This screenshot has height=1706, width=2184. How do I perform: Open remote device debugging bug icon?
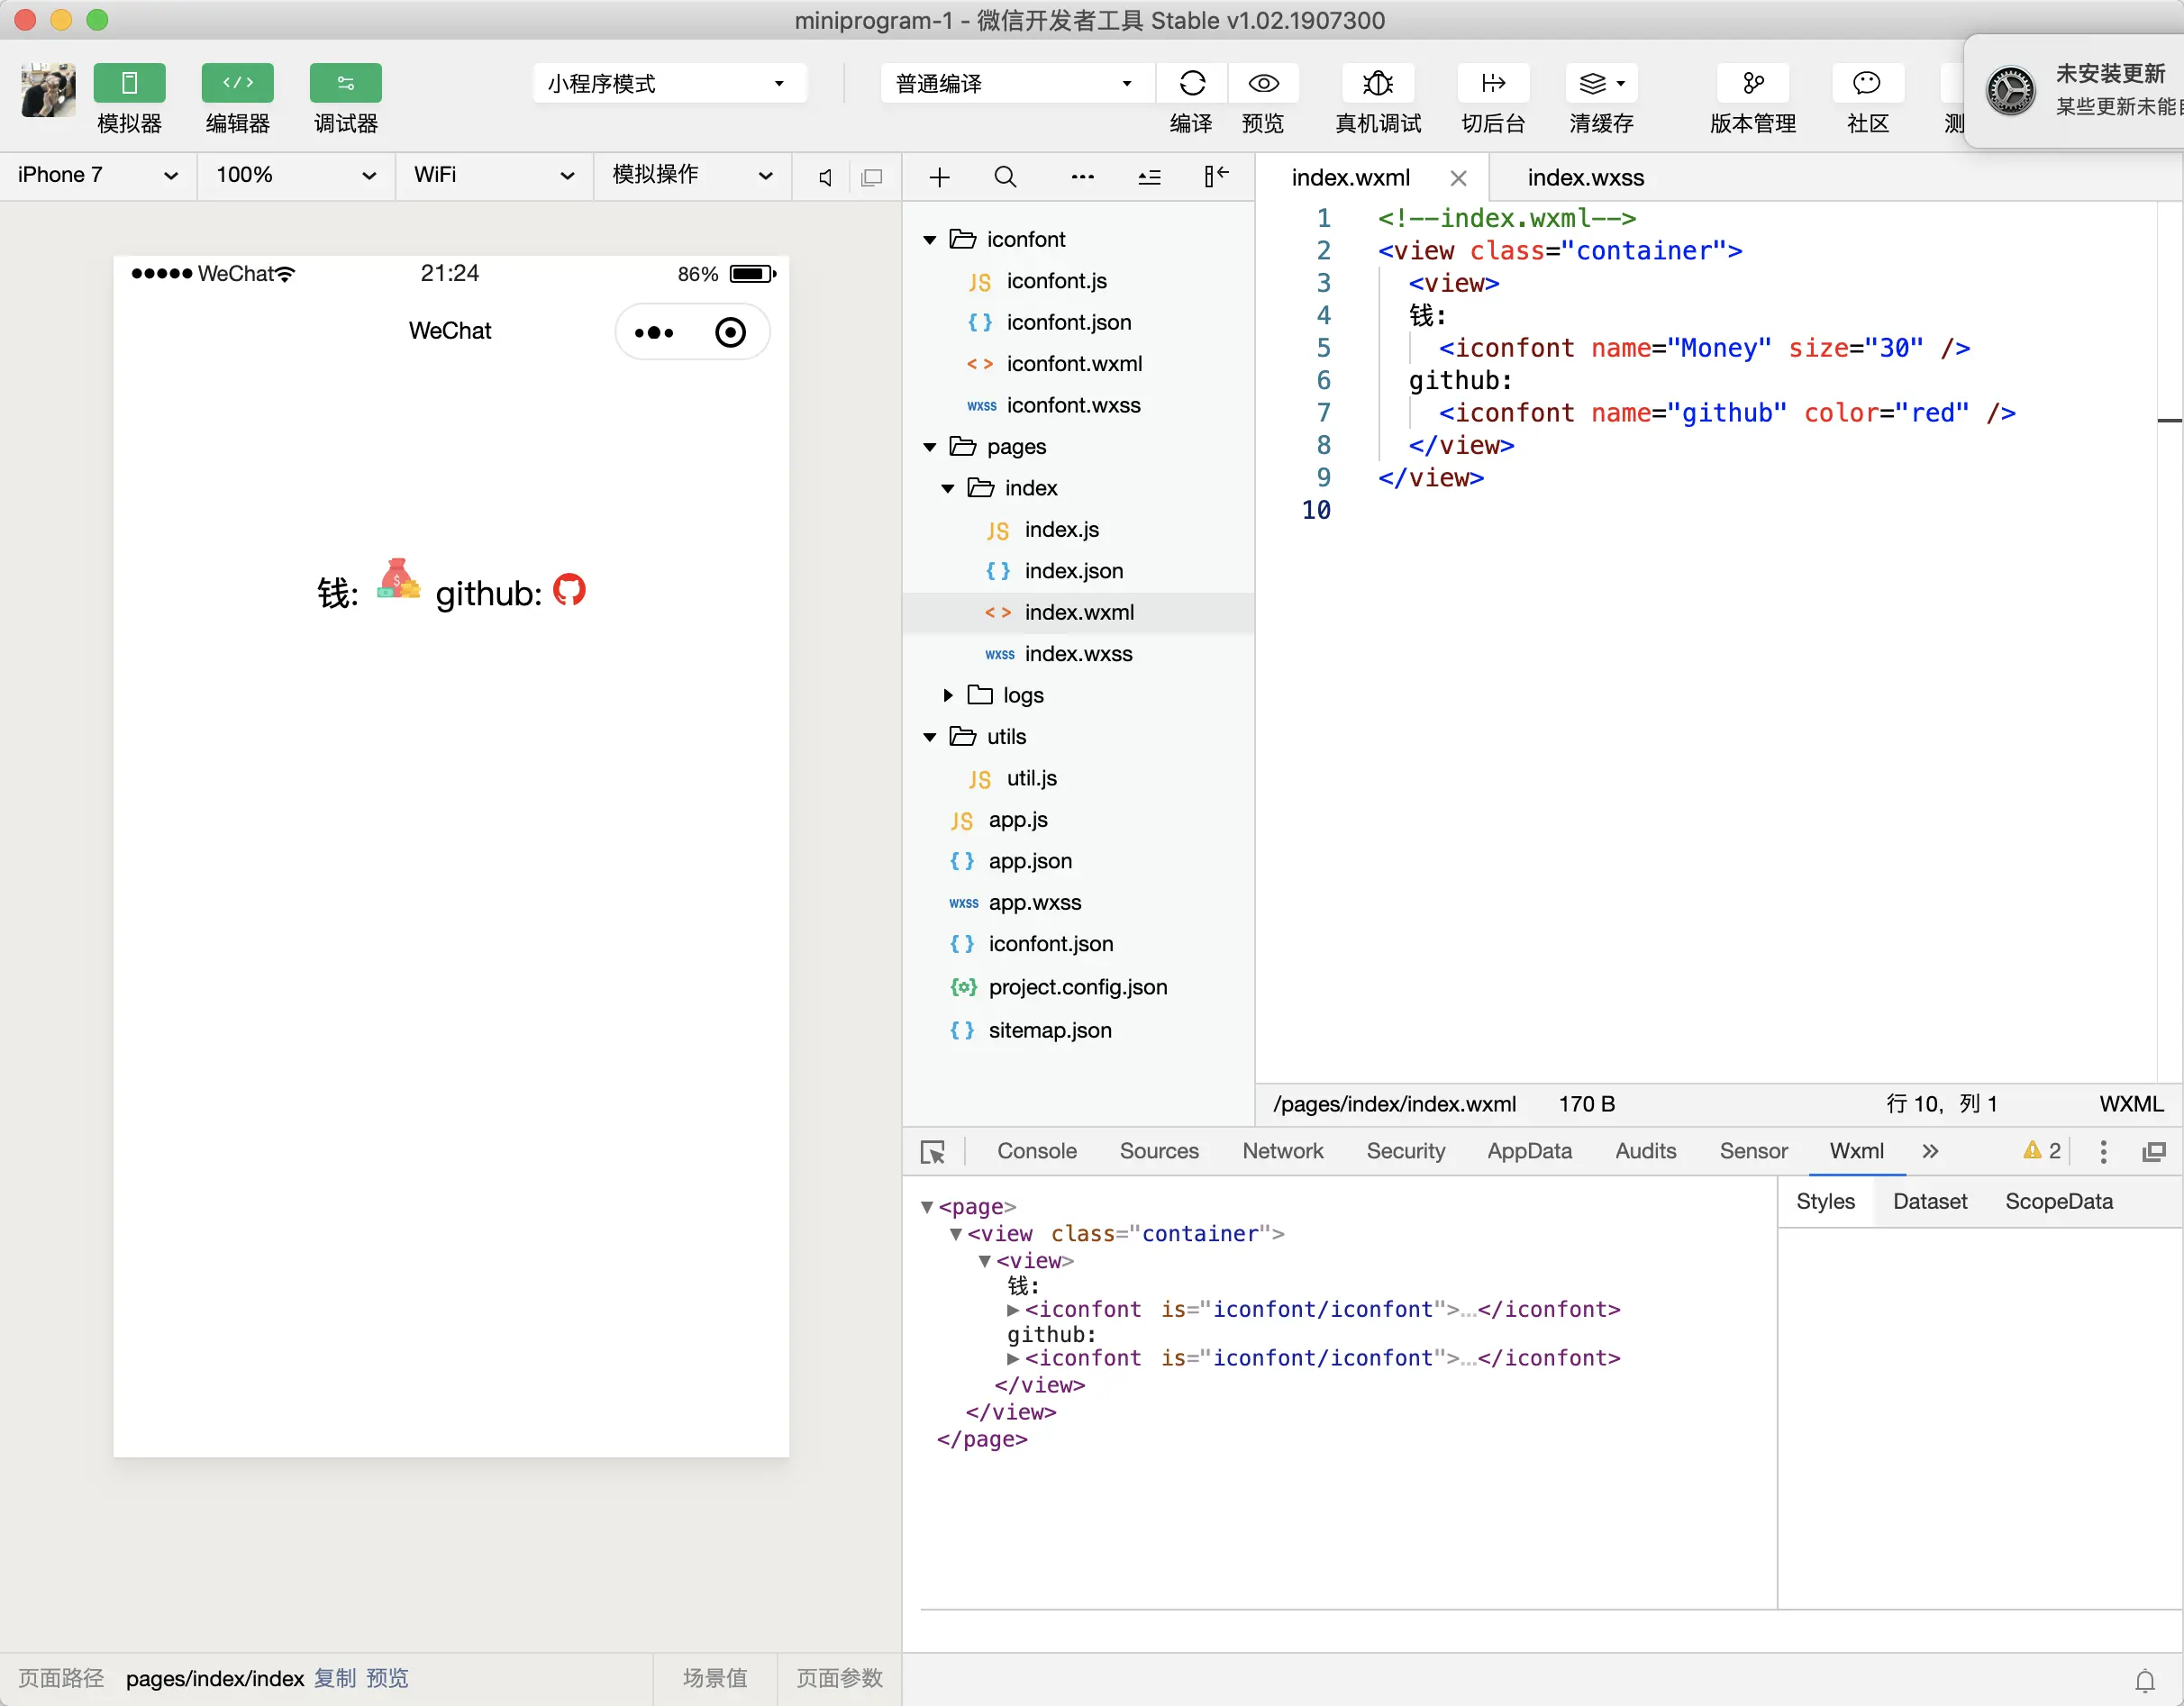pyautogui.click(x=1377, y=84)
